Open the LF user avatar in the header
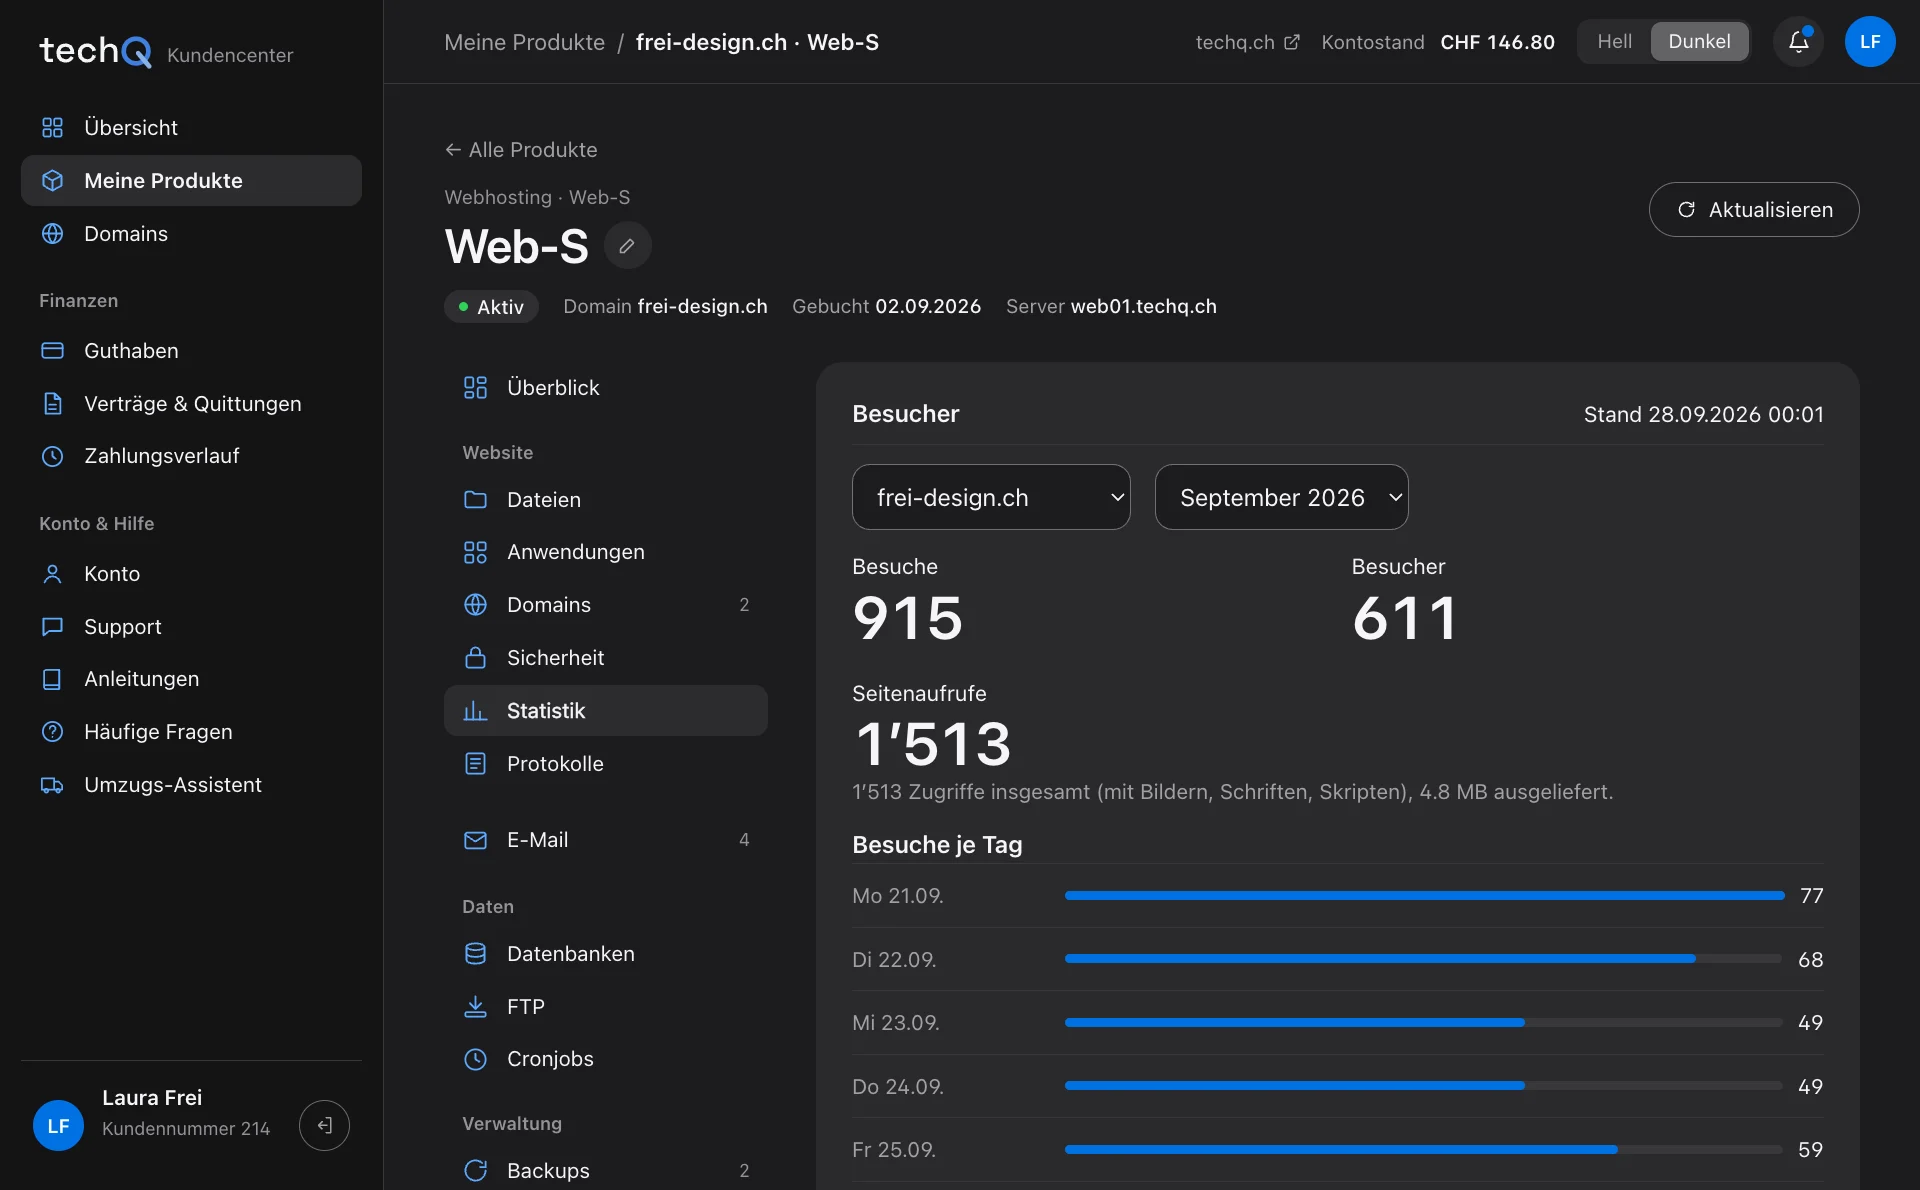Image resolution: width=1920 pixels, height=1190 pixels. 1870,42
